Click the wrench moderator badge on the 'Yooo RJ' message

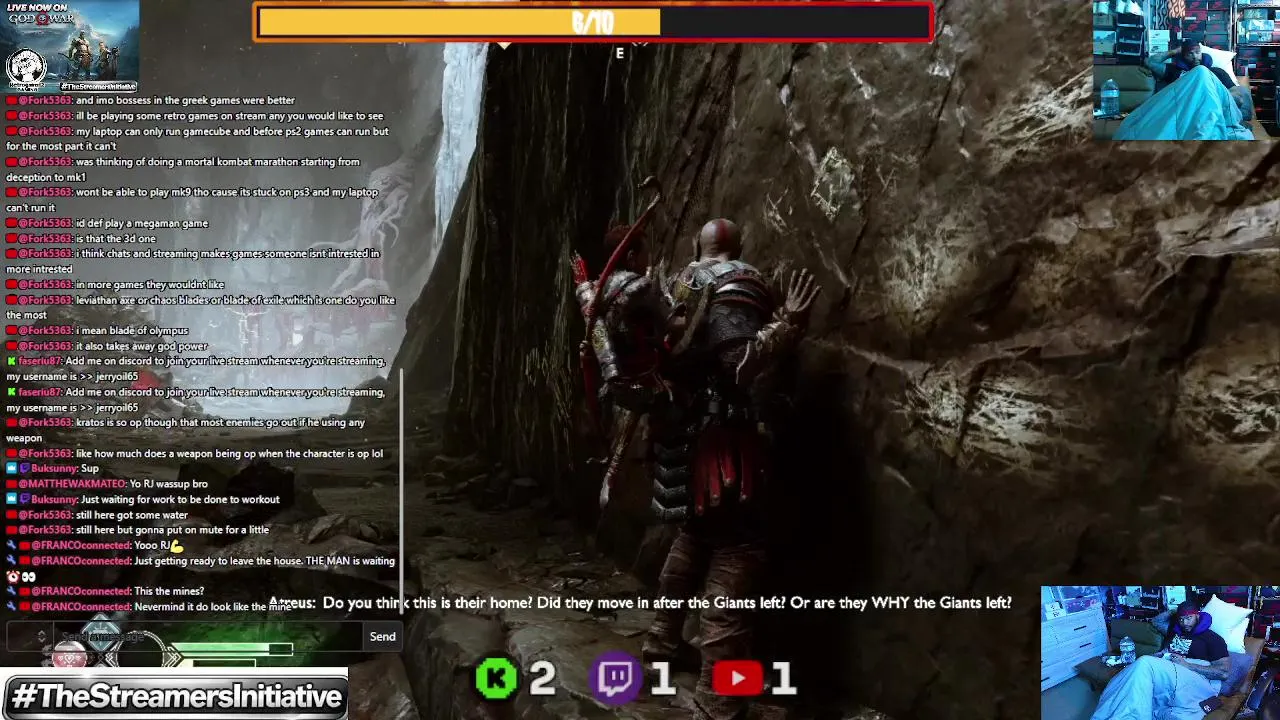click(x=11, y=545)
